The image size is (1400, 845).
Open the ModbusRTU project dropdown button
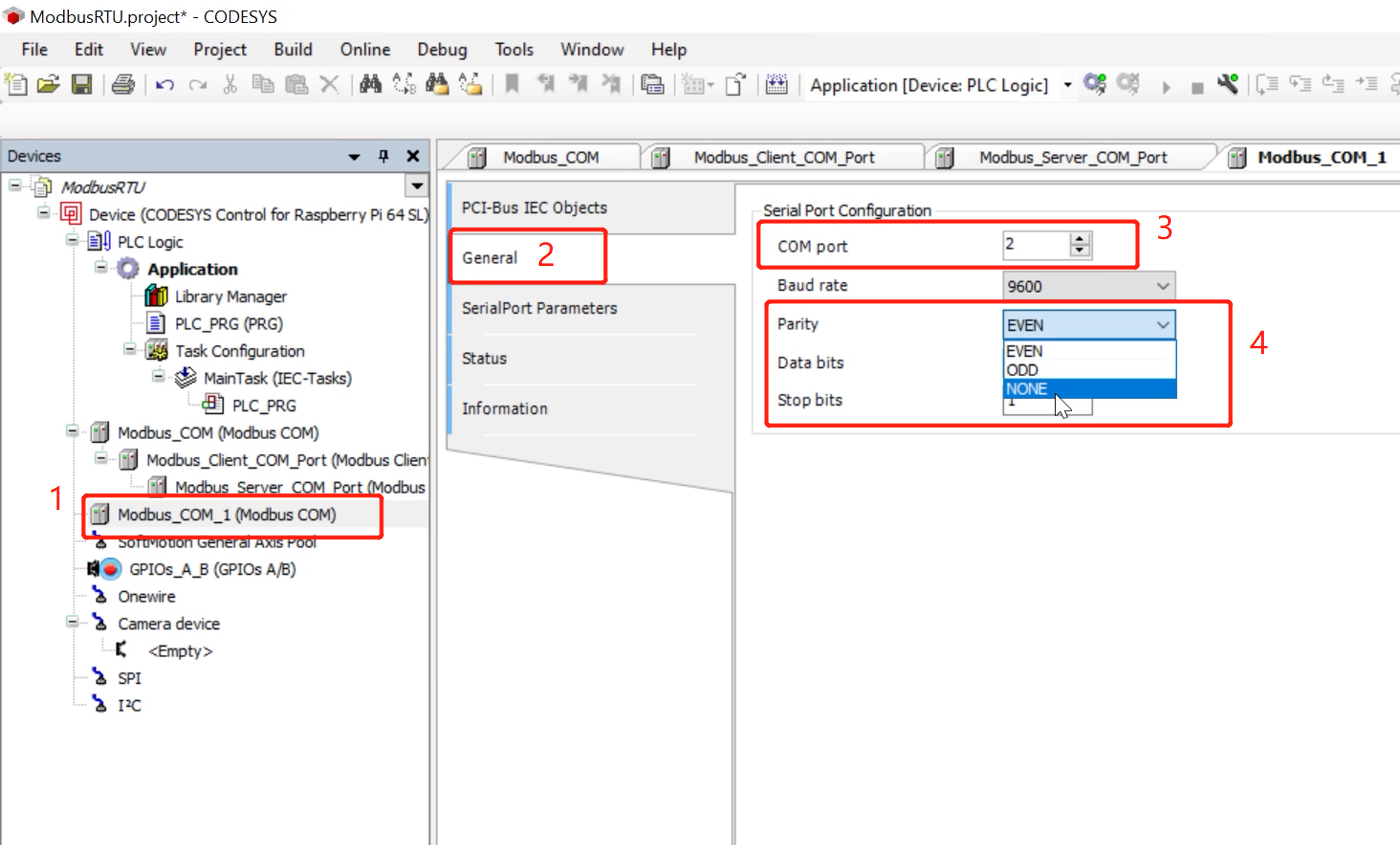417,187
